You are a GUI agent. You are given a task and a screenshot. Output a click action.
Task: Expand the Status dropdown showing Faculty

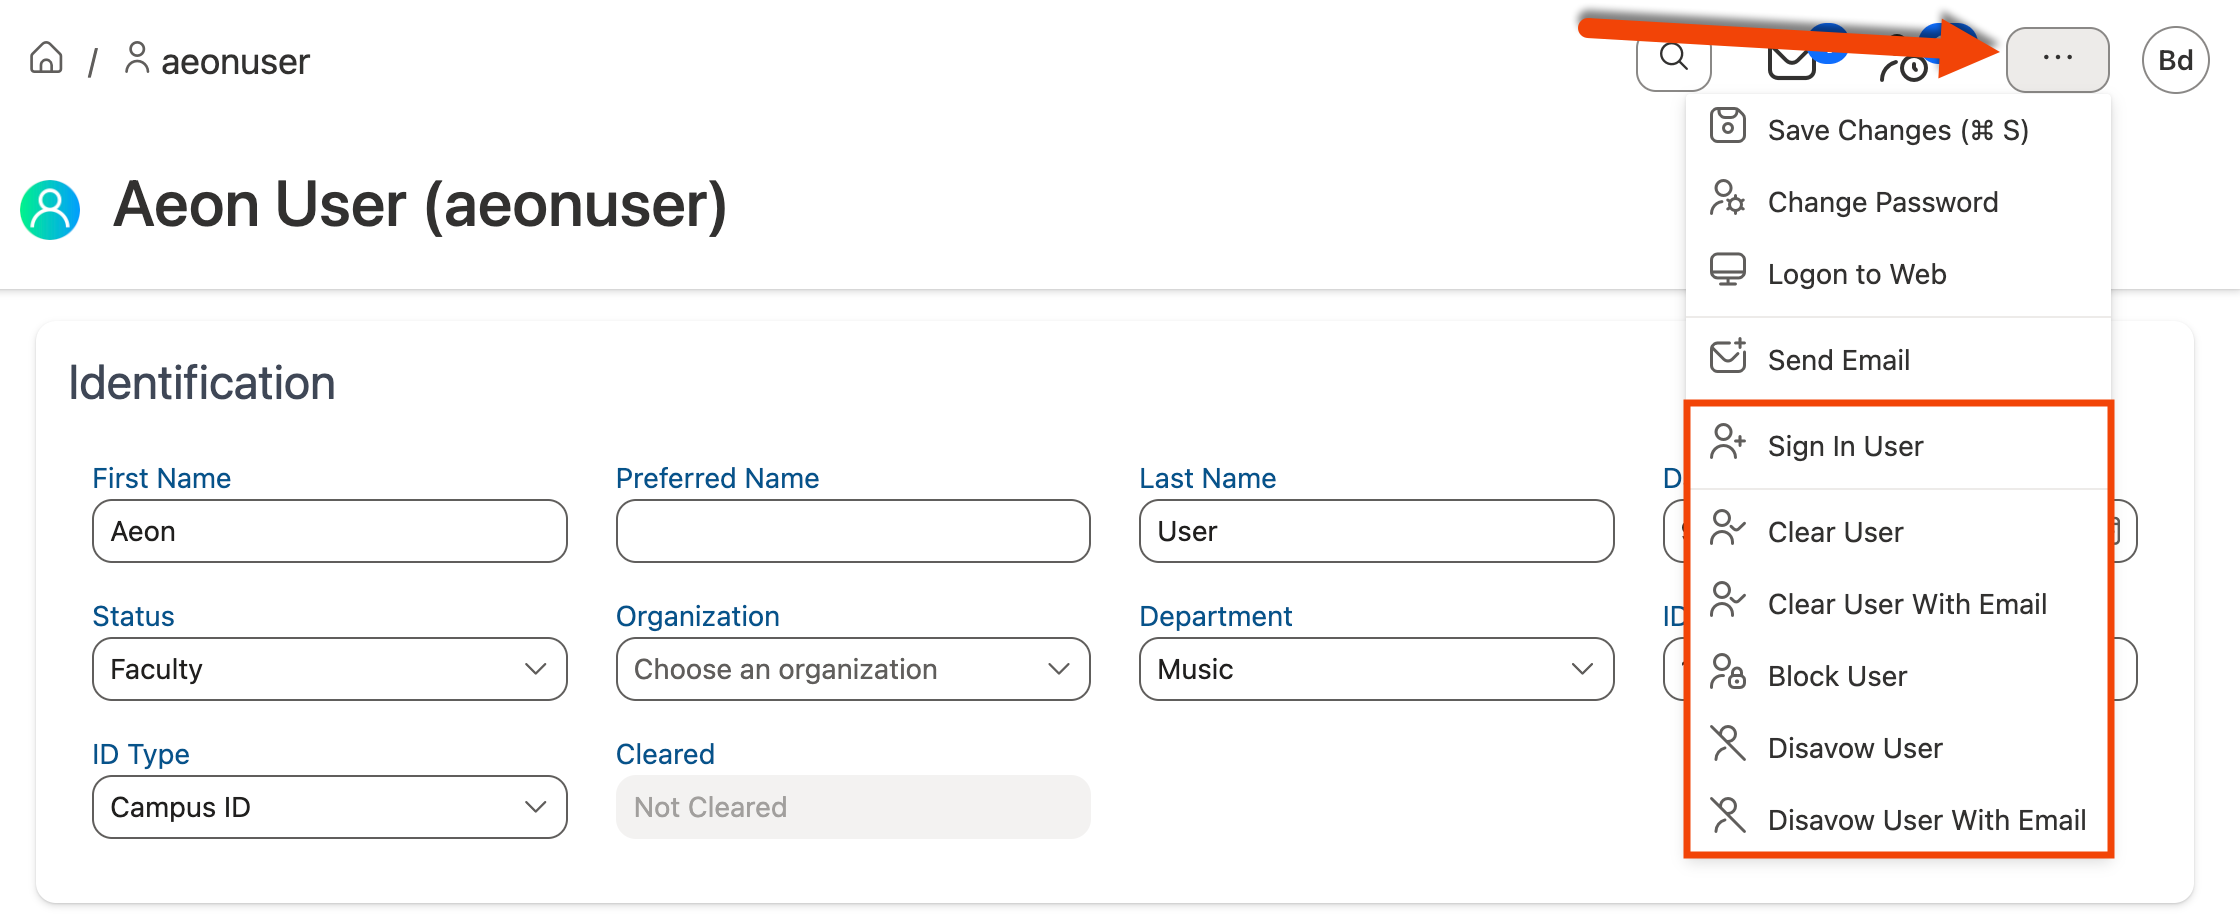(x=329, y=669)
